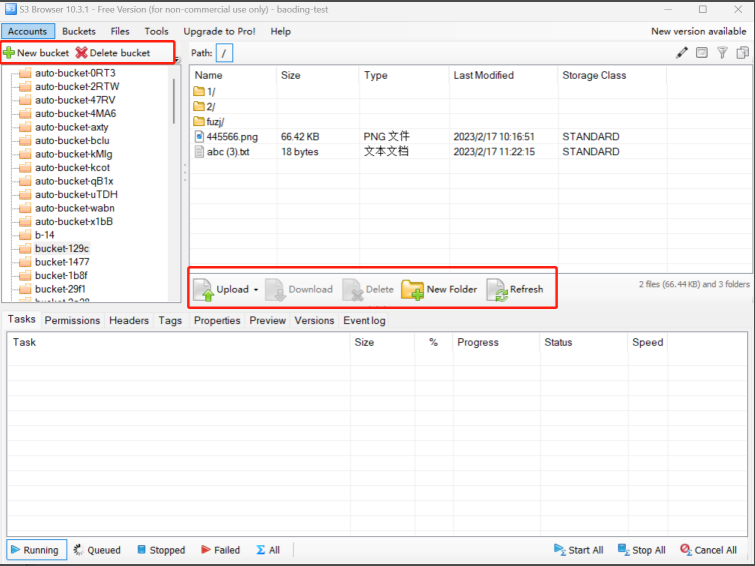Click the Path input field
The image size is (755, 566).
click(224, 53)
